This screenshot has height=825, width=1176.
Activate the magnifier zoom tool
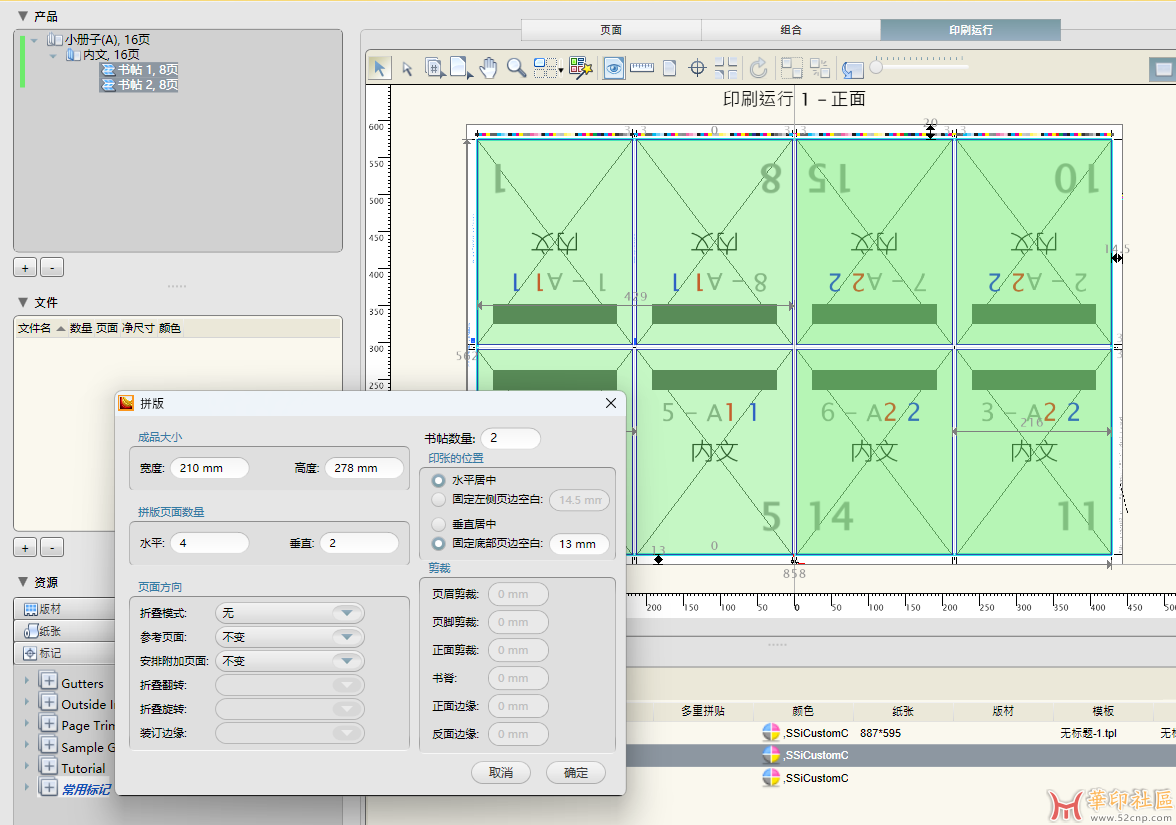[516, 68]
